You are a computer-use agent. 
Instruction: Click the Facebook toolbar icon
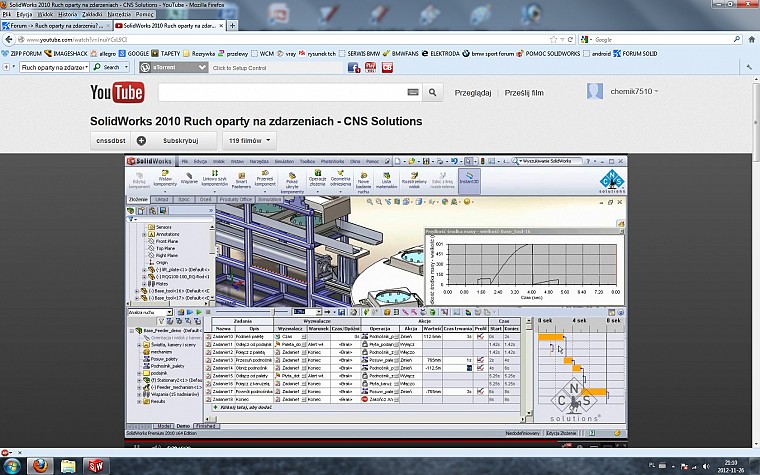coord(354,67)
